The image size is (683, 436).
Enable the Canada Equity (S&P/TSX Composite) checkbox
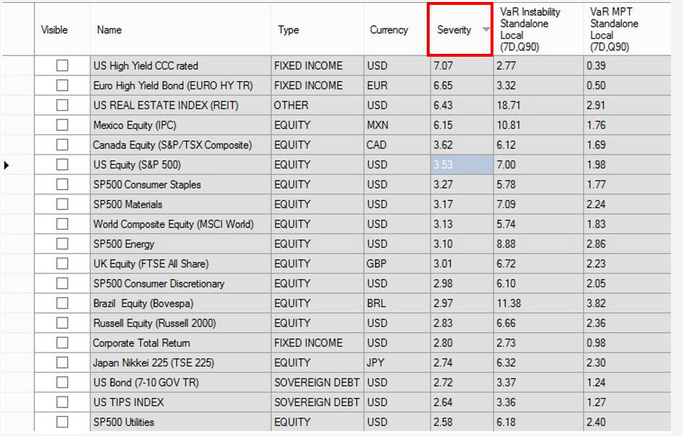62,145
